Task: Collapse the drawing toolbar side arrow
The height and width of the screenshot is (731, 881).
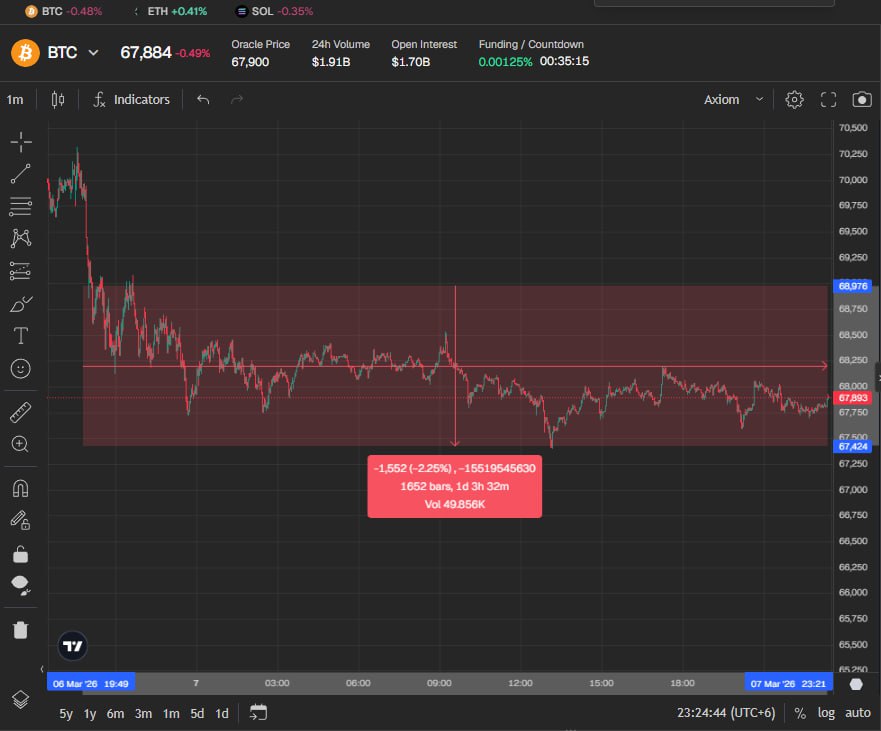Action: (42, 669)
